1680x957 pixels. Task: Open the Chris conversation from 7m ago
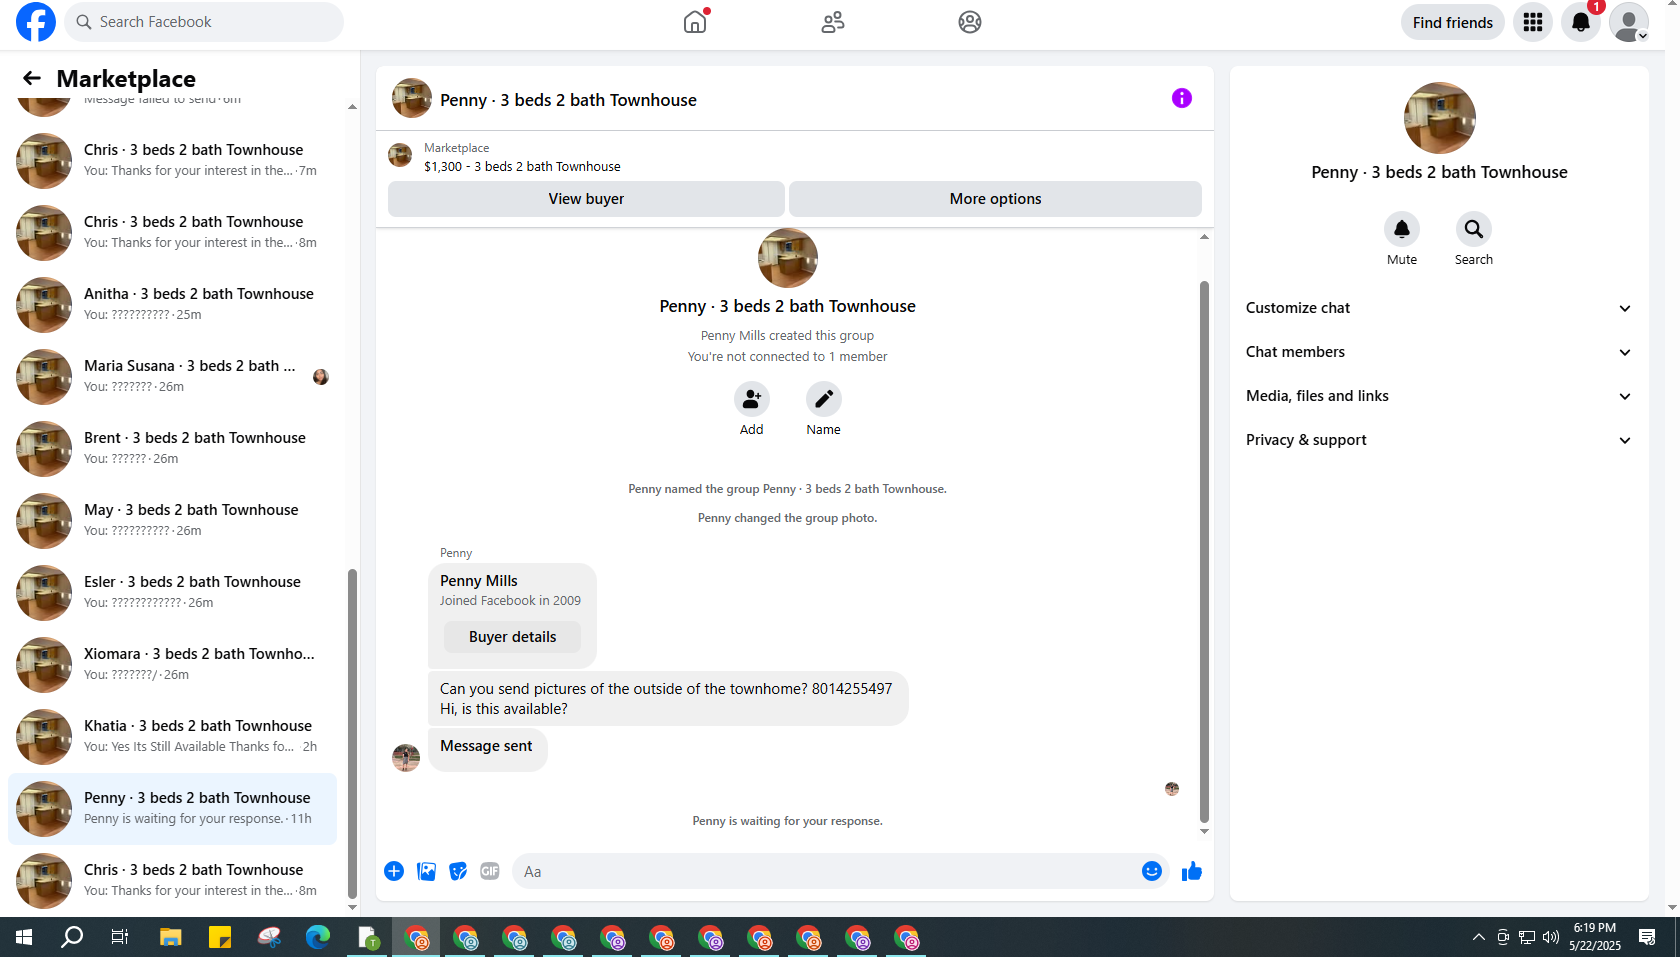(173, 160)
